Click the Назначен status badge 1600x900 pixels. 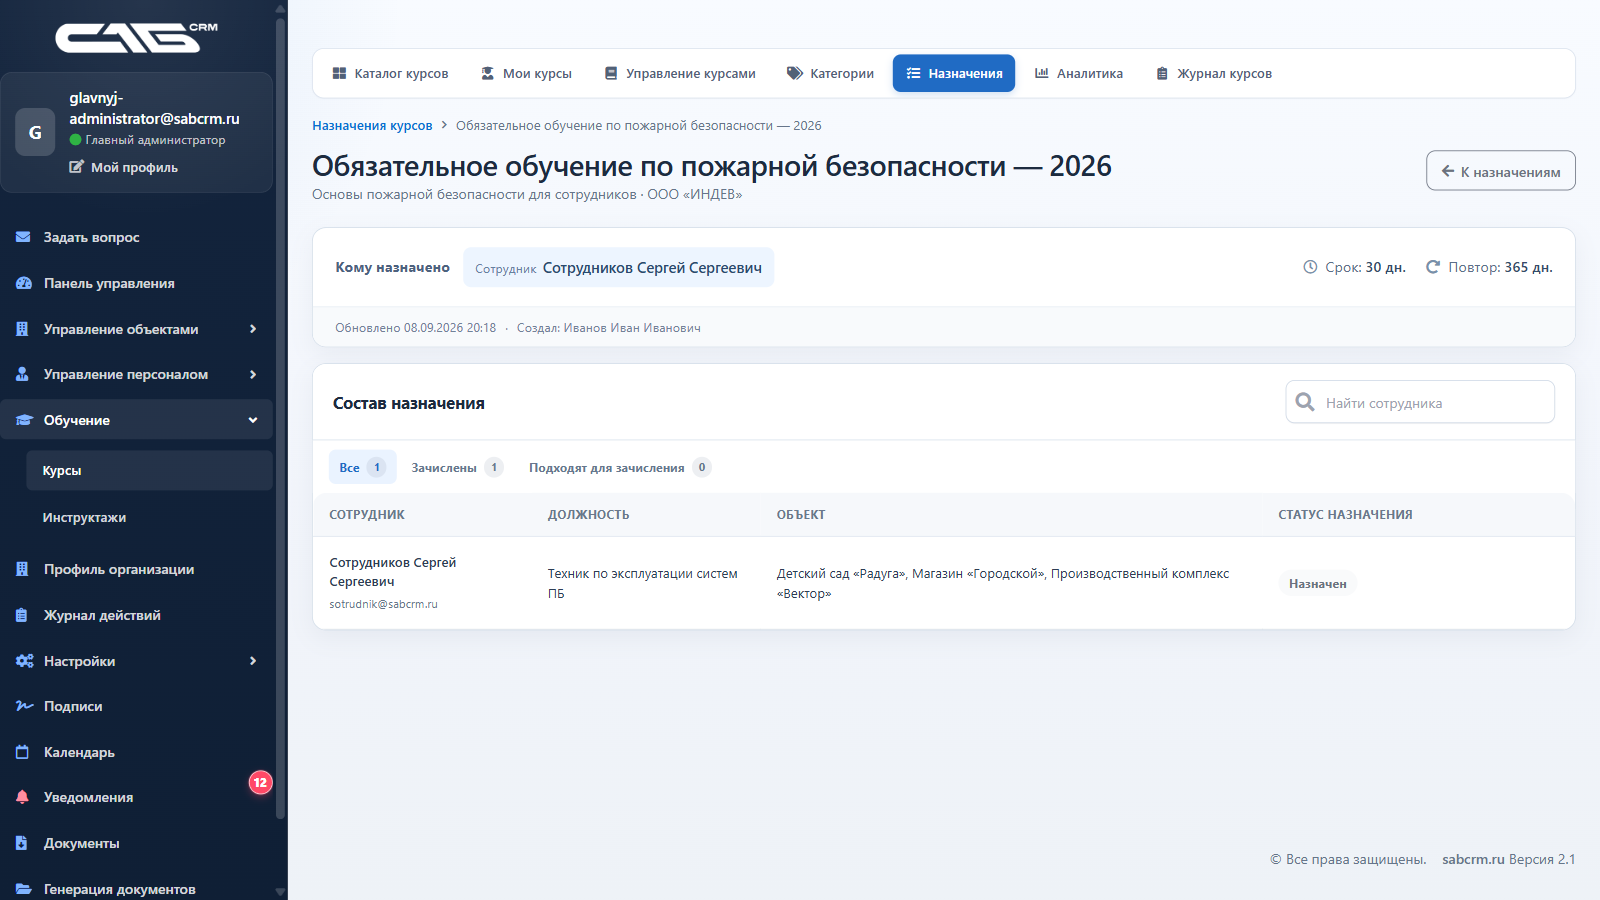(1317, 584)
